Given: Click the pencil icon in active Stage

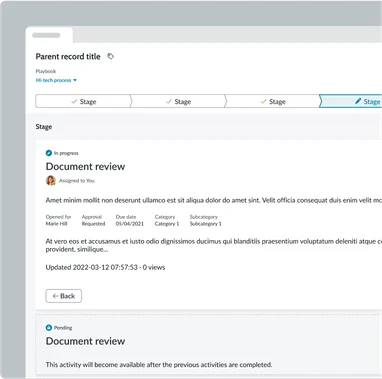Looking at the screenshot, I should point(358,101).
